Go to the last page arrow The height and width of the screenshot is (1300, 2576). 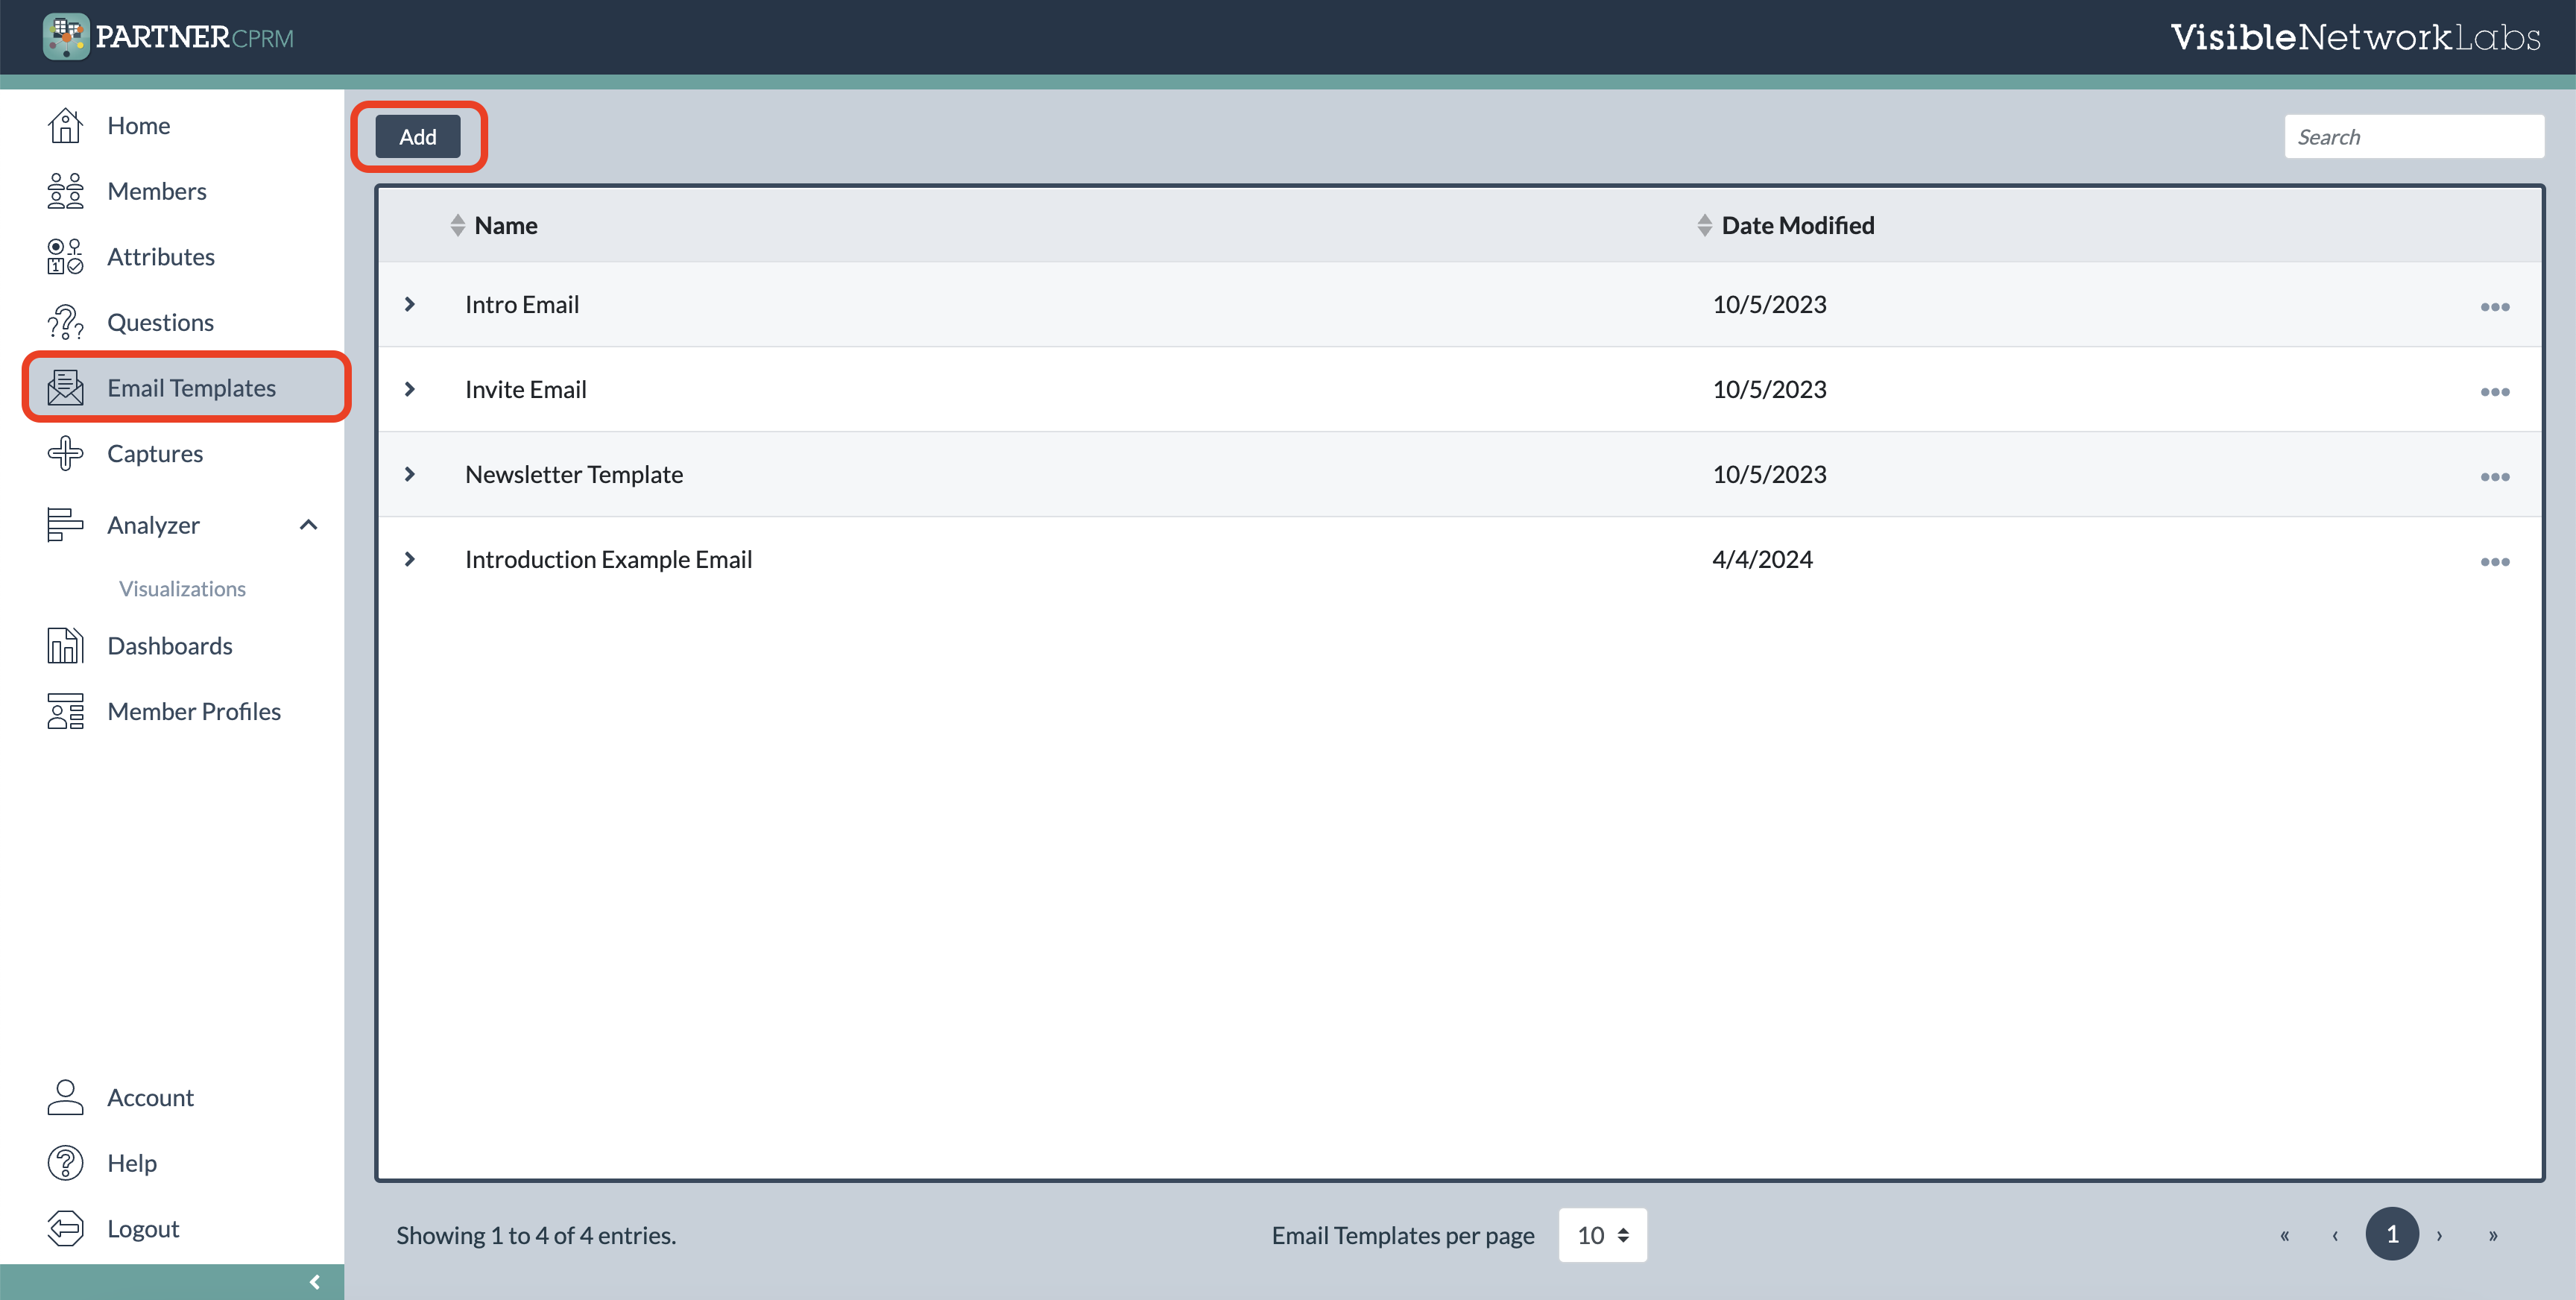pos(2492,1235)
